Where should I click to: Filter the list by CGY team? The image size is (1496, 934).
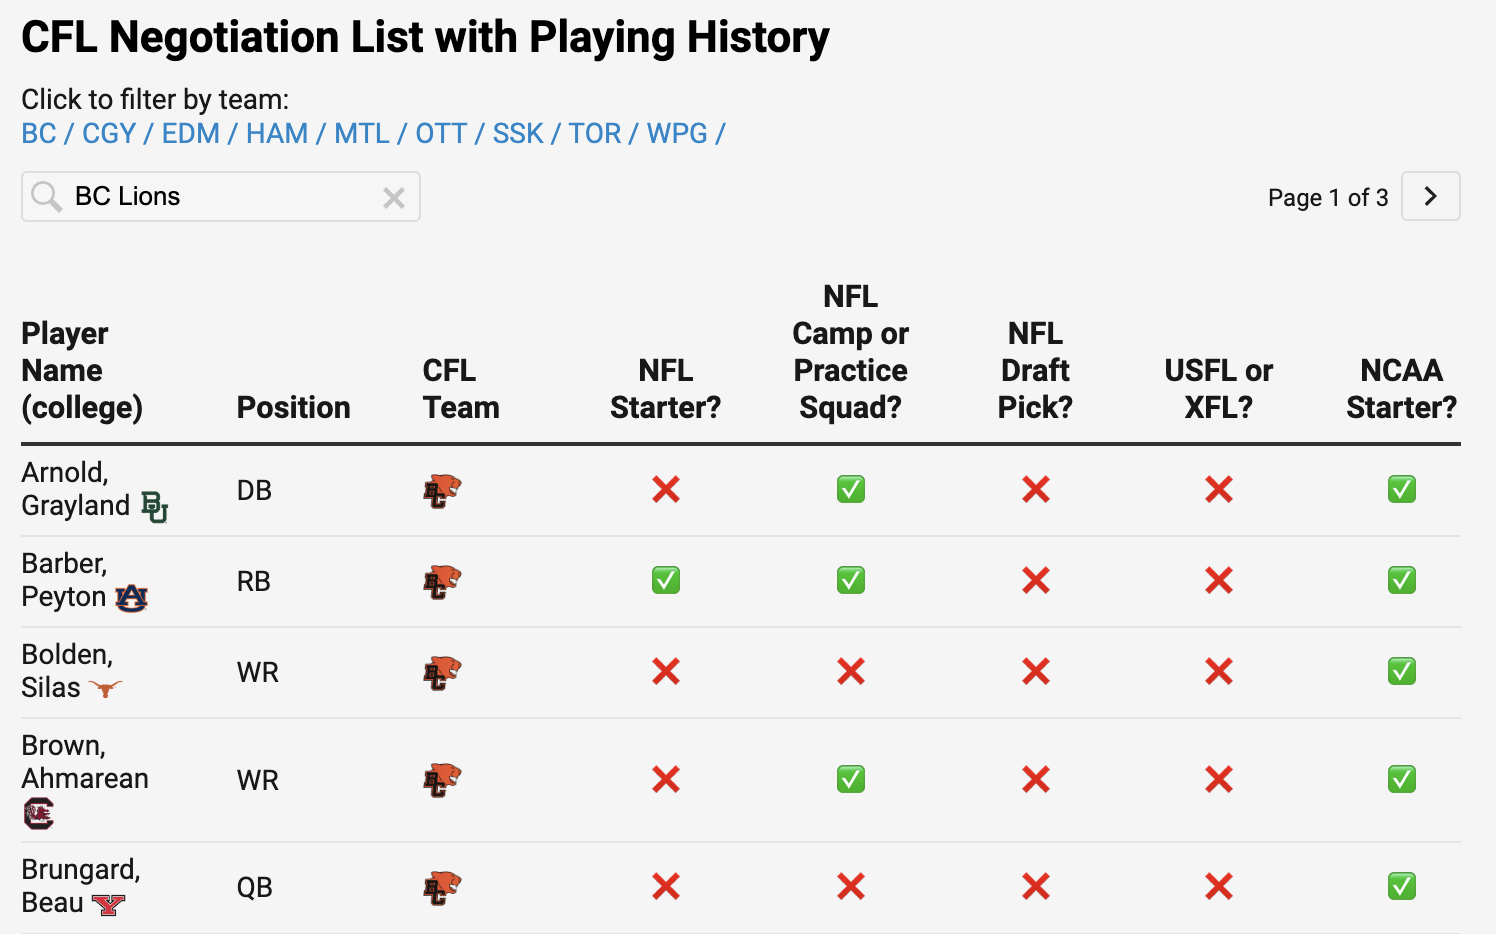click(x=108, y=133)
